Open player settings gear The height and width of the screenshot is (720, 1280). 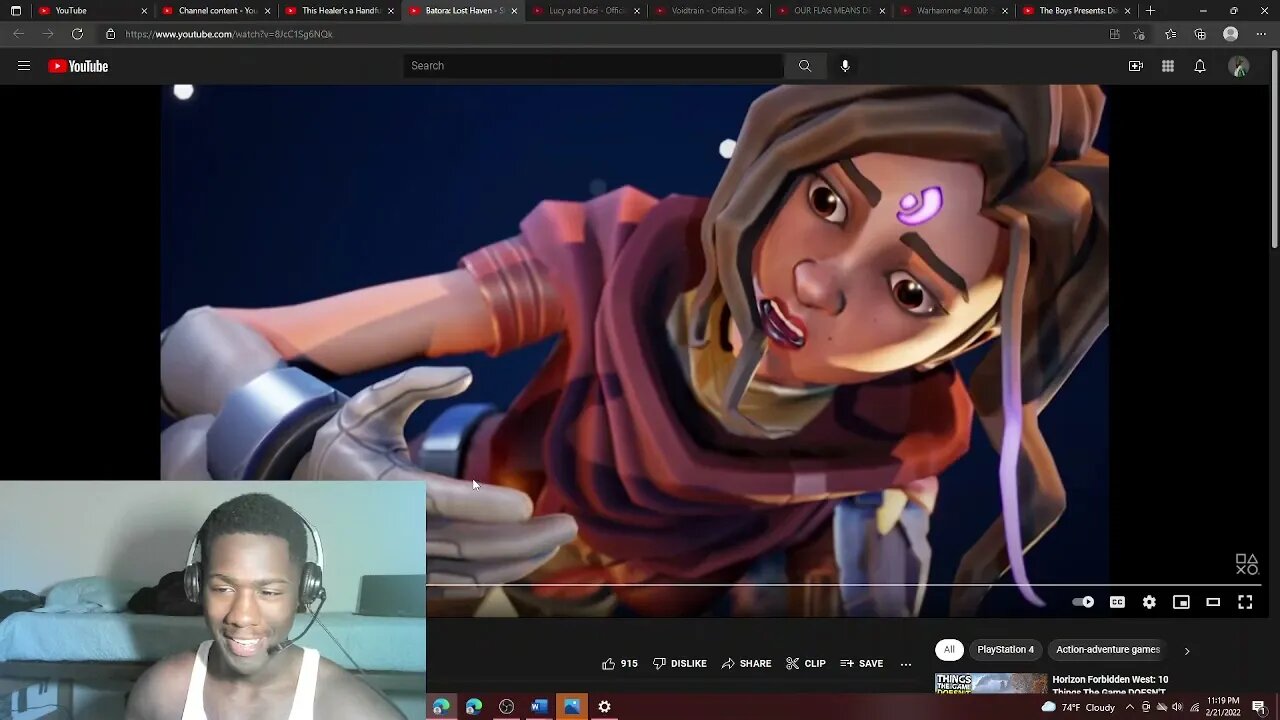click(x=1149, y=602)
